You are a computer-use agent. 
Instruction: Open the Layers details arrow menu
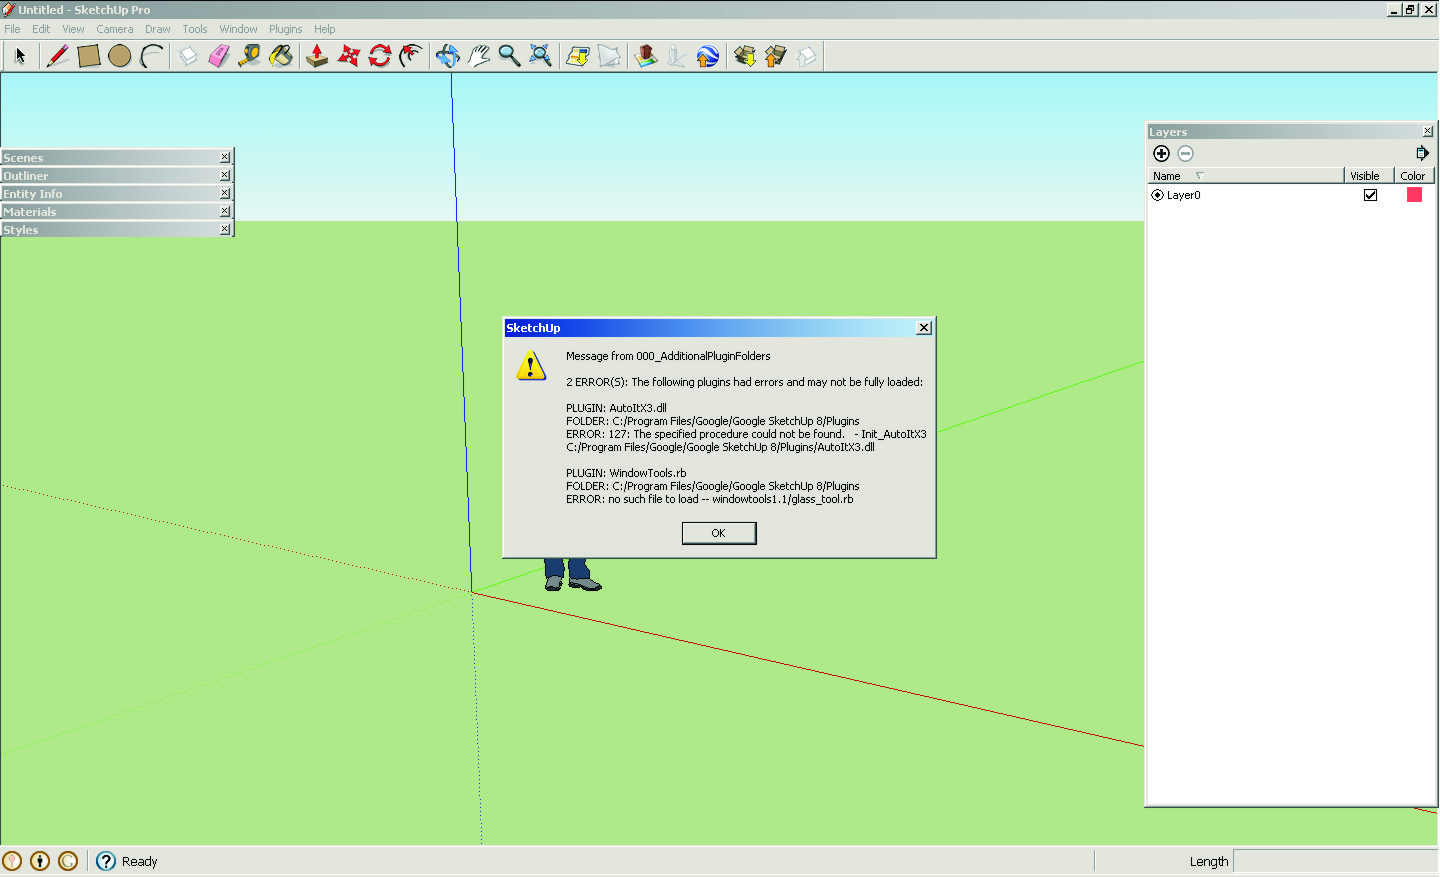click(1422, 153)
